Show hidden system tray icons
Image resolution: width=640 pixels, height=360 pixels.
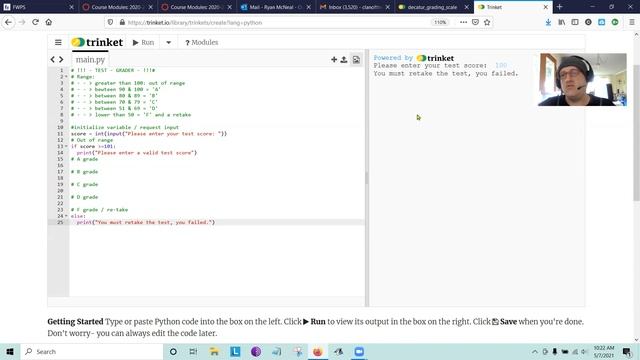point(535,351)
